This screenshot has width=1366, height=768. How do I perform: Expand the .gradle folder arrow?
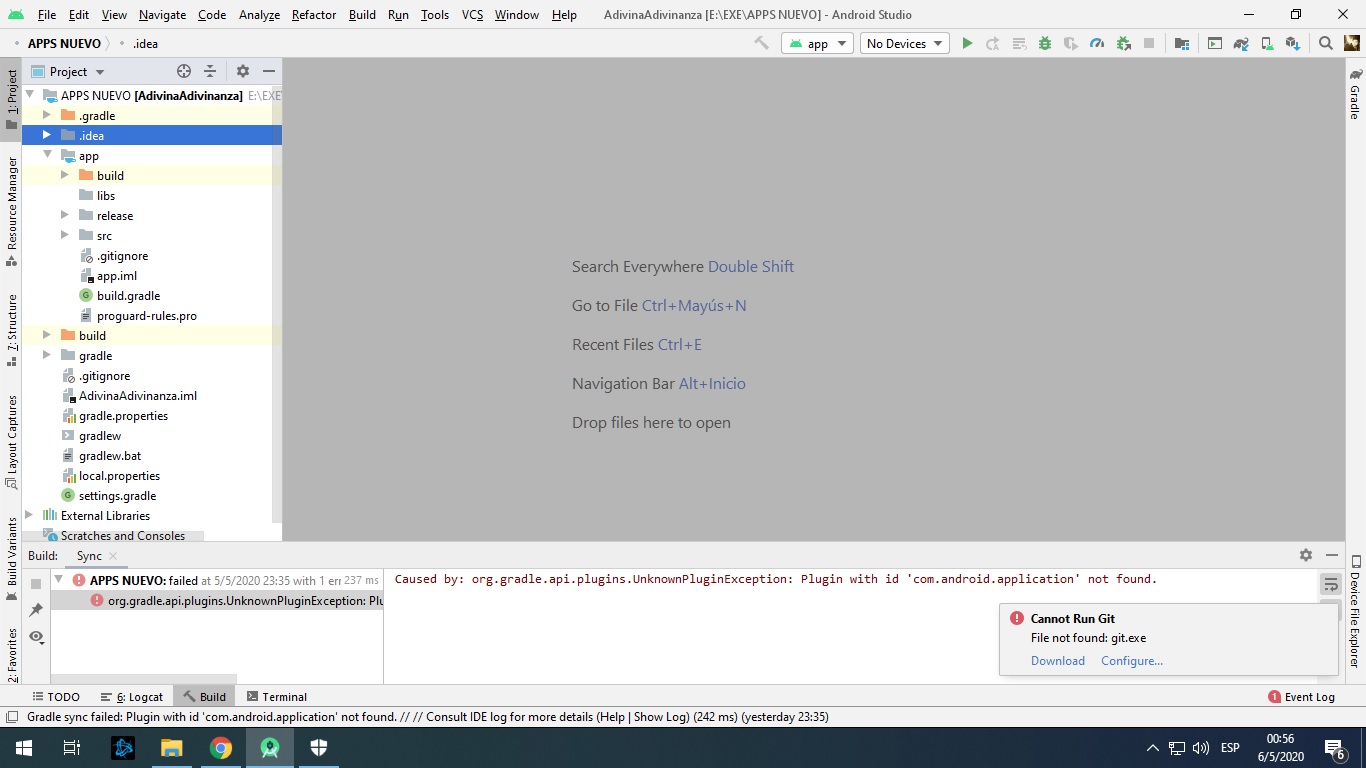coord(46,115)
